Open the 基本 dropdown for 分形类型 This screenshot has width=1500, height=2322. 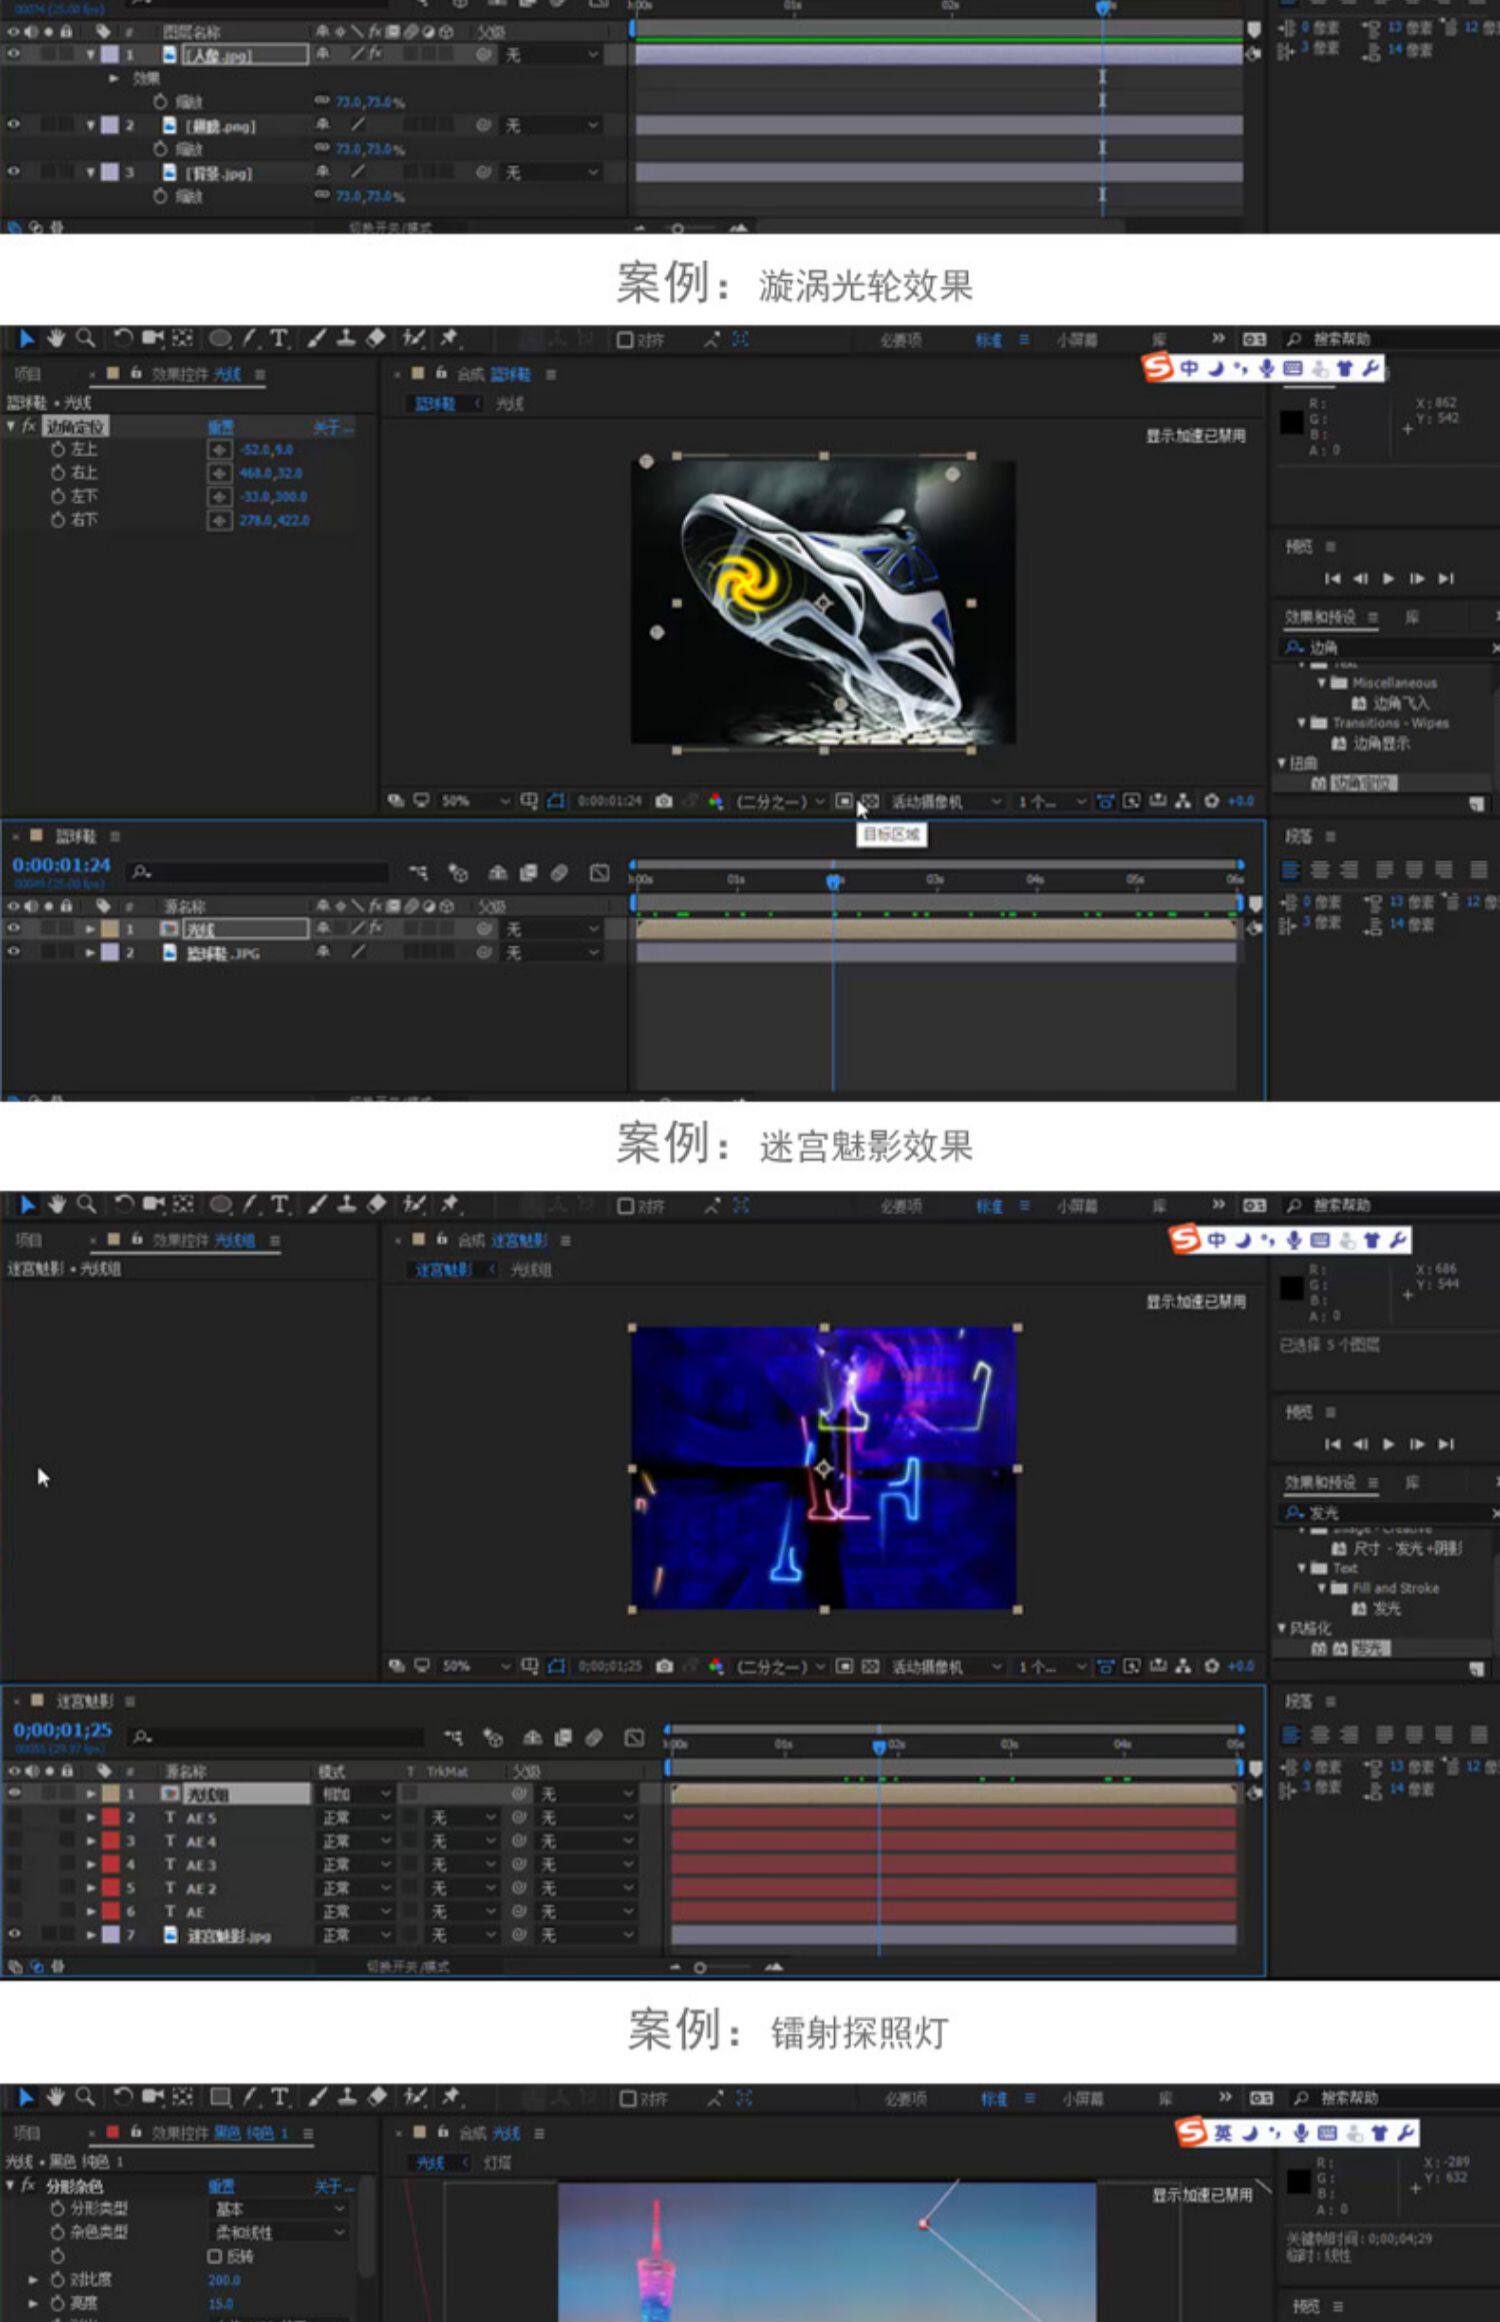click(x=280, y=2208)
